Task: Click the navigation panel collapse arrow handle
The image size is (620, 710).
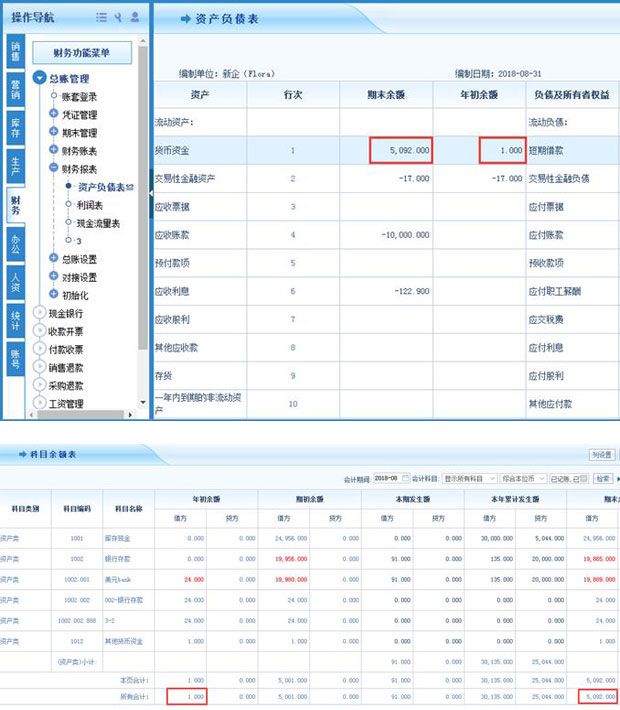Action: tap(151, 193)
